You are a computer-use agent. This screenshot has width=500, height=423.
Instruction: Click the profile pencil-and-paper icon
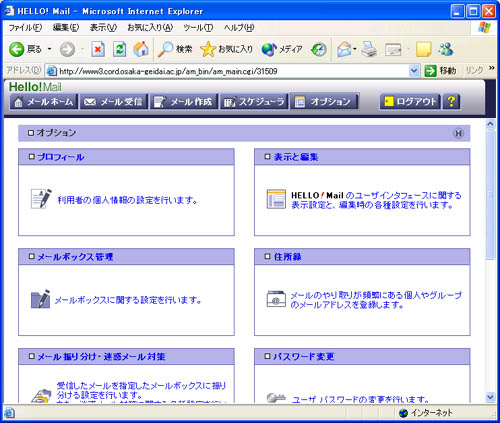[x=41, y=199]
